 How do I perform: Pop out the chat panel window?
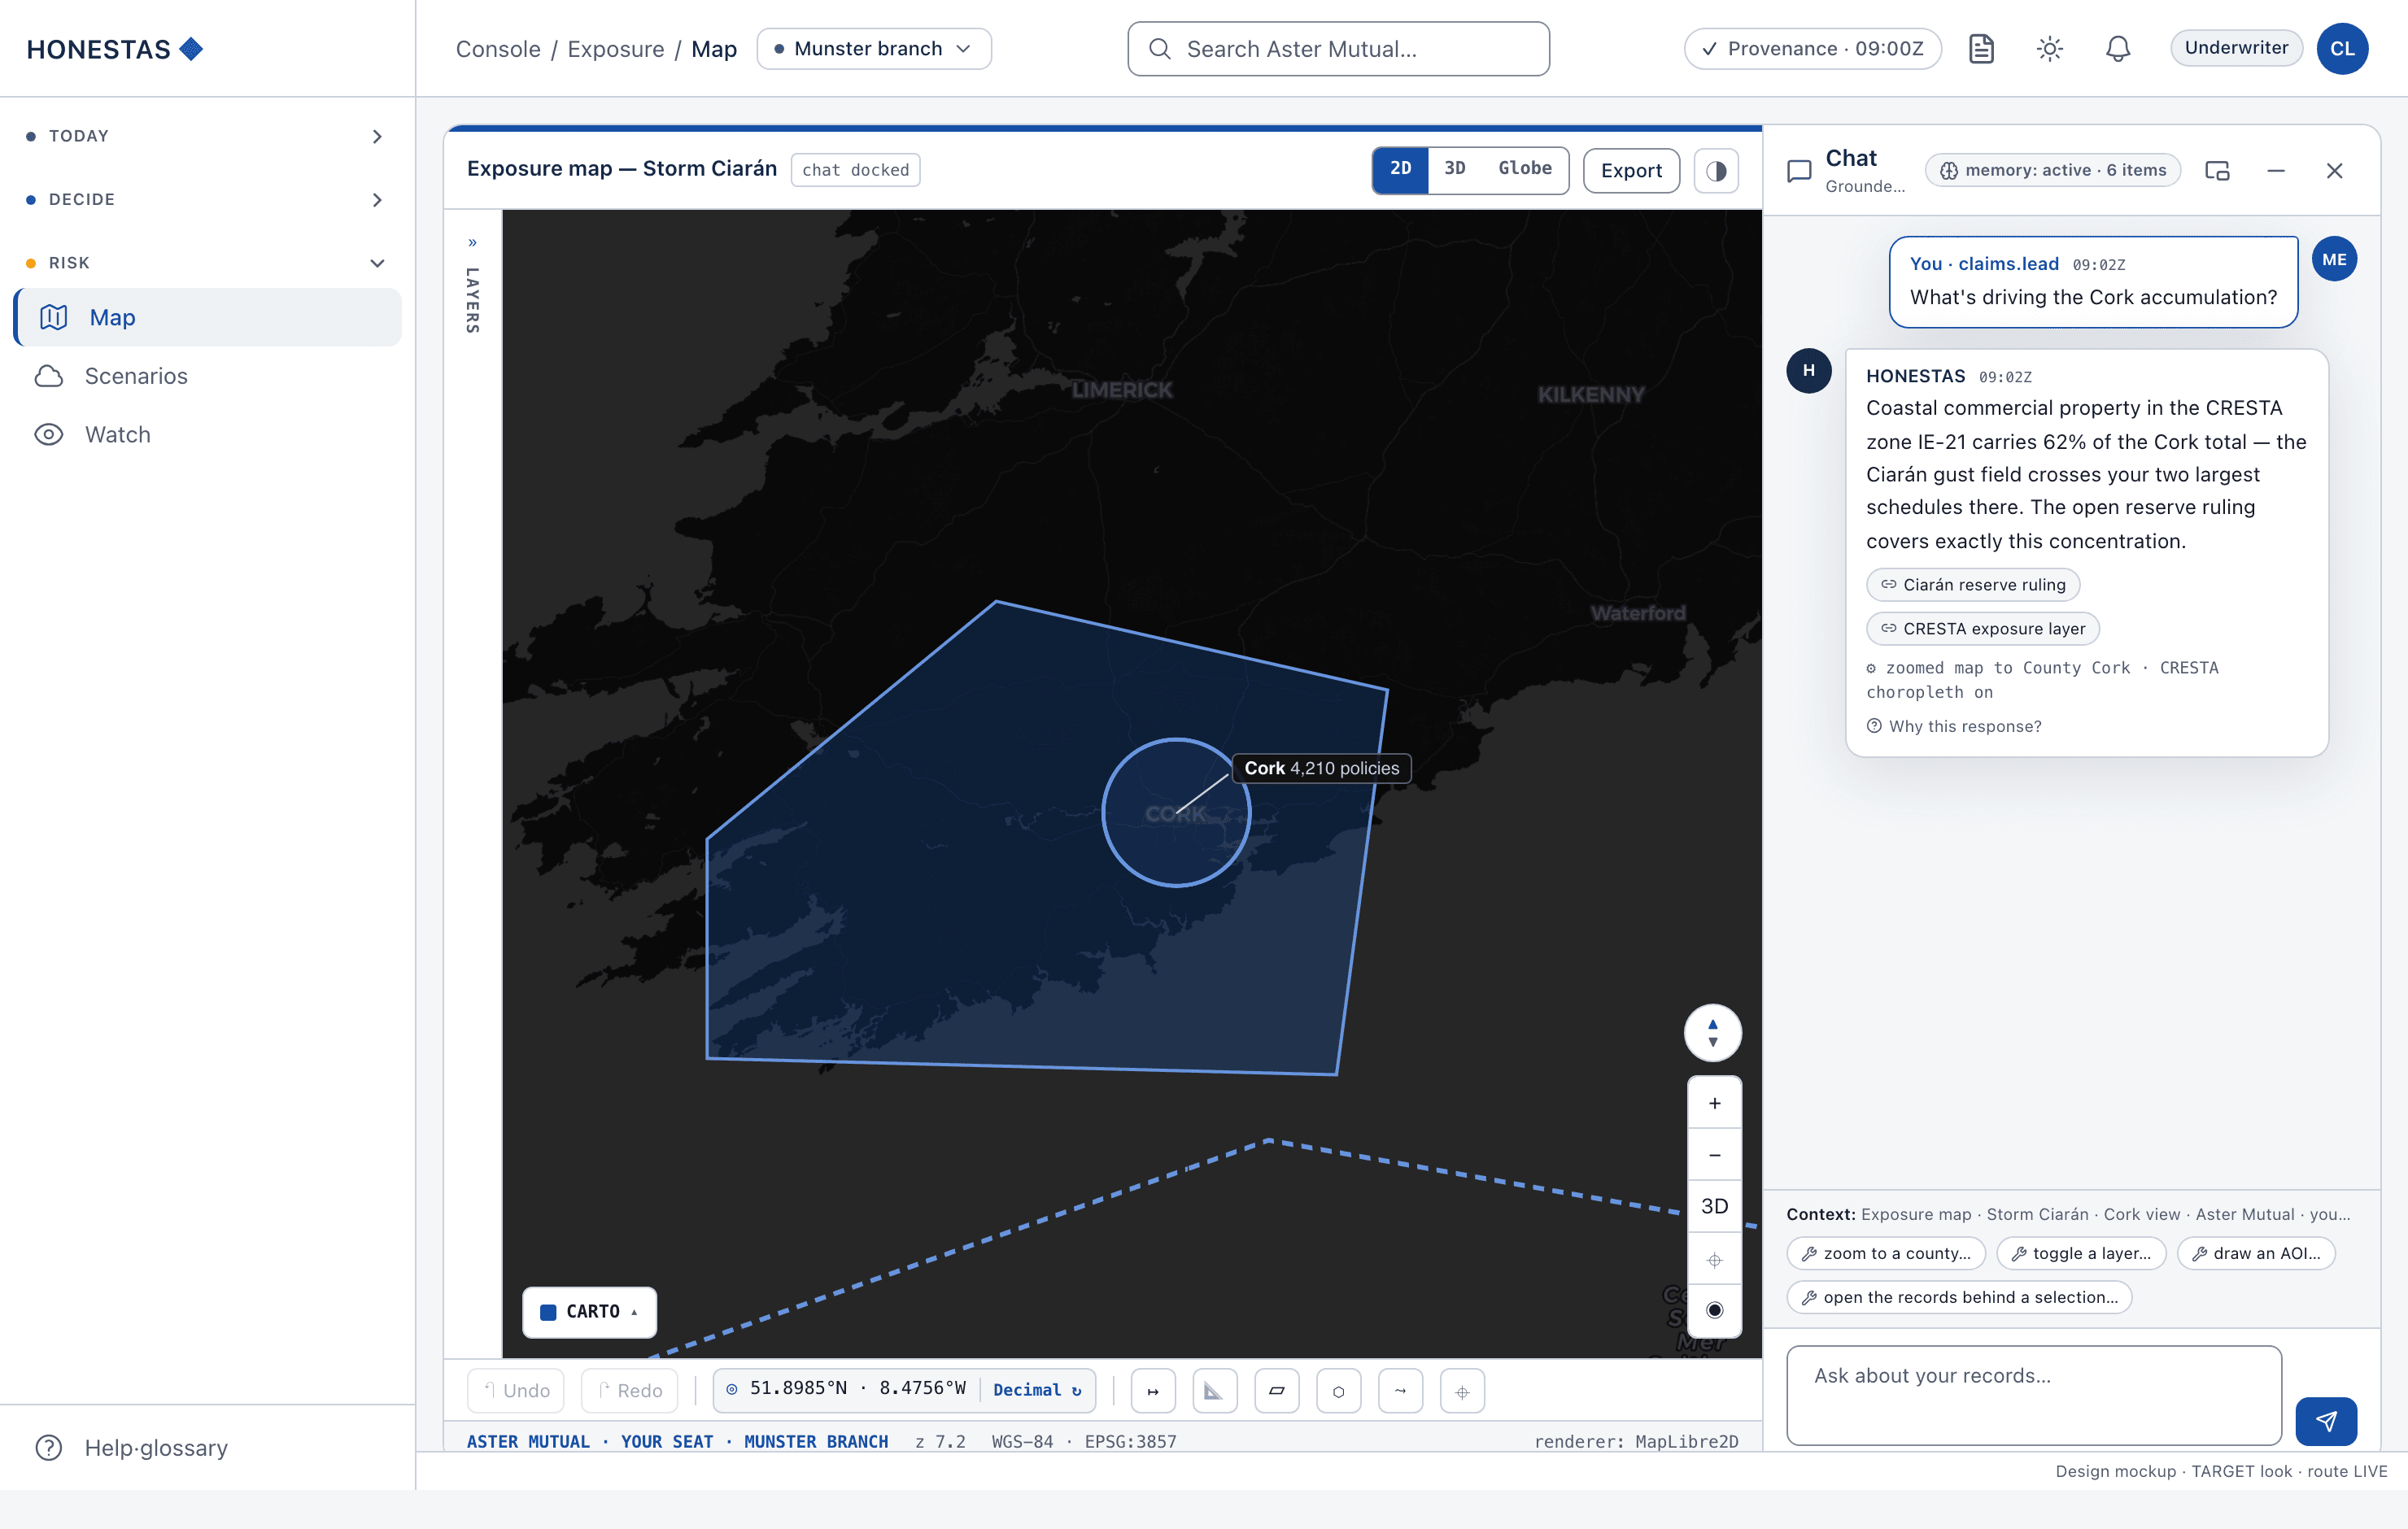[x=2217, y=171]
